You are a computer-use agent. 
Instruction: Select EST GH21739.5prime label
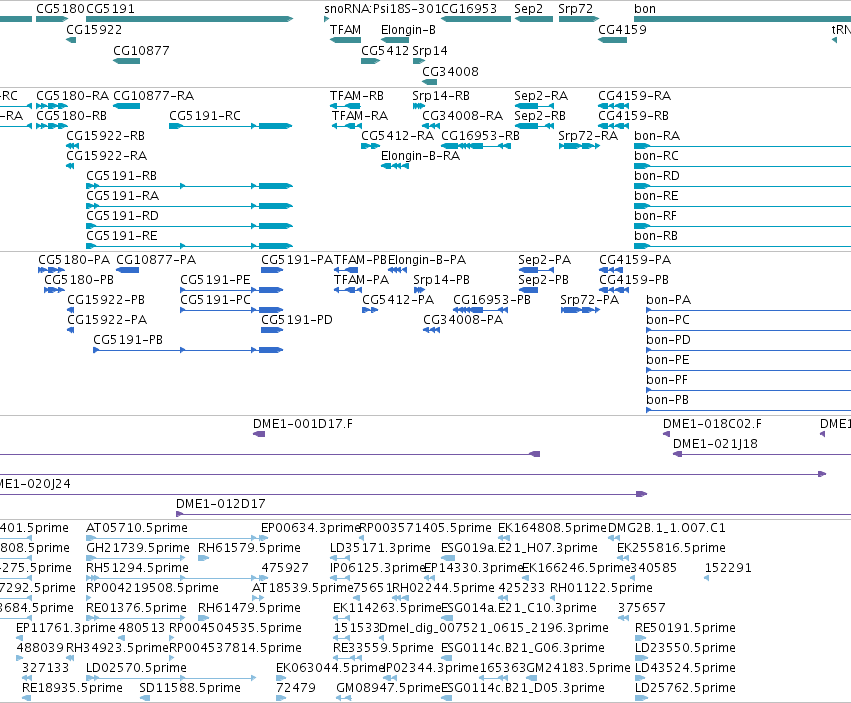tap(138, 548)
